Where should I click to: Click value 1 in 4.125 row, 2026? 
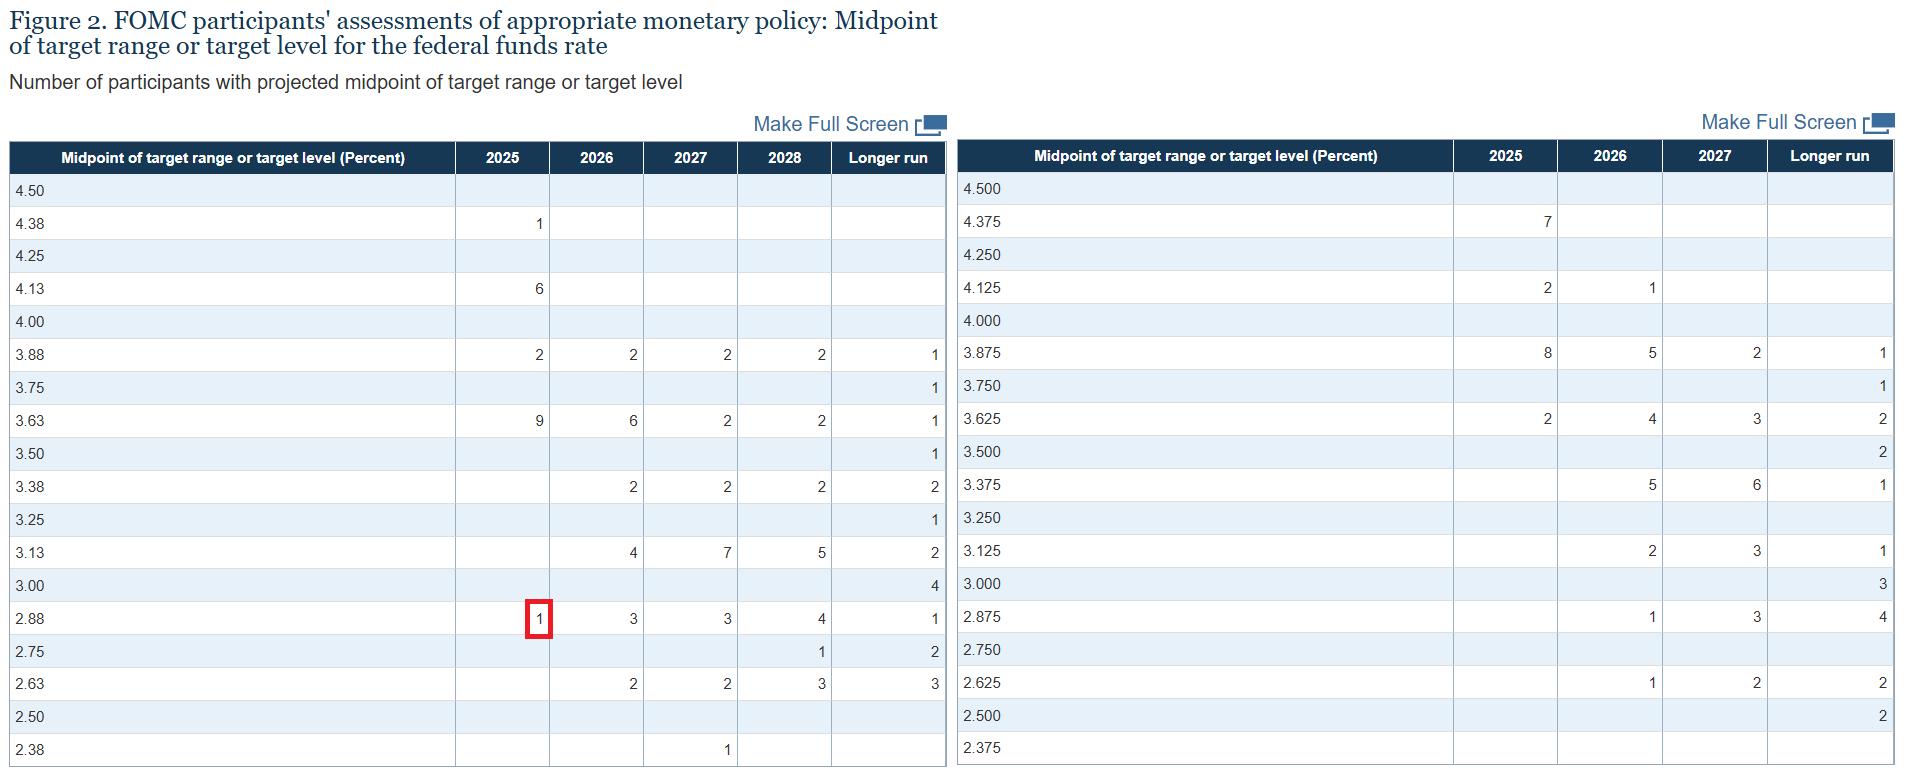pyautogui.click(x=1652, y=288)
